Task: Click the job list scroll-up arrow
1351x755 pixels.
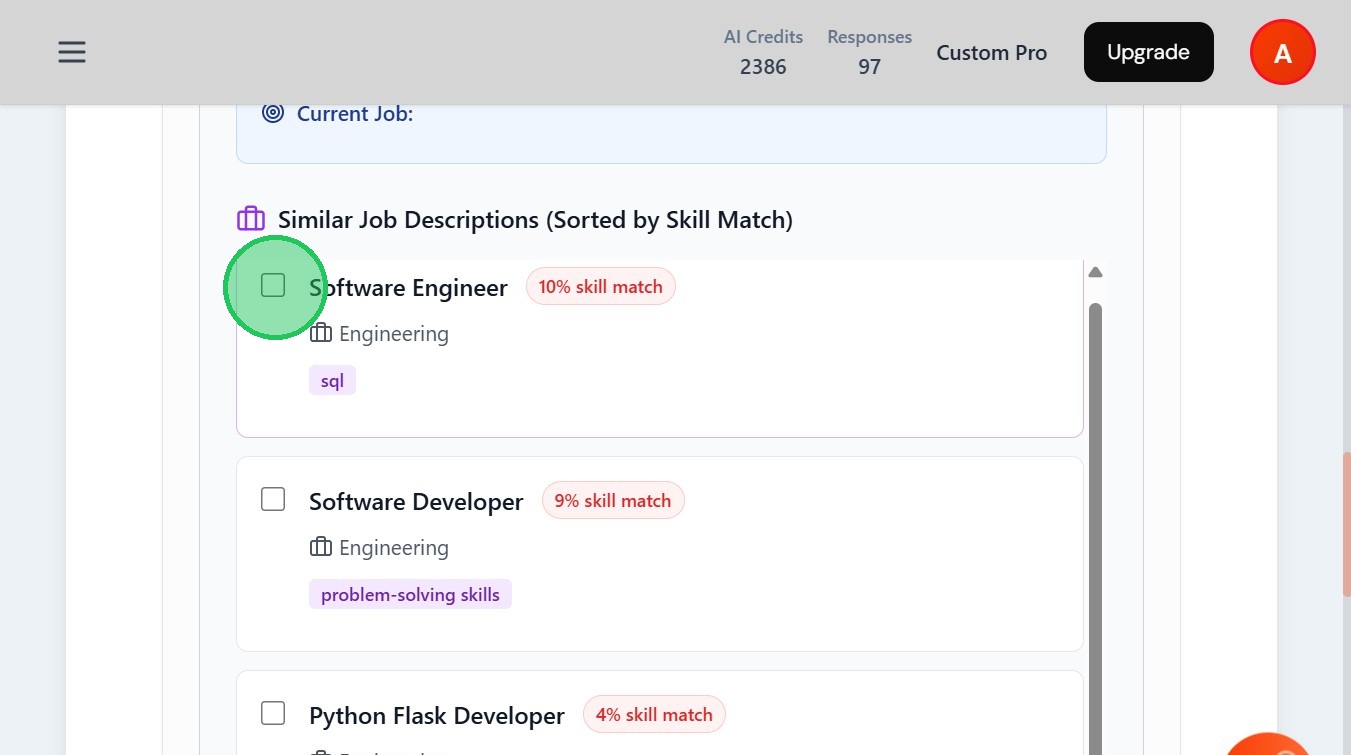Action: coord(1095,272)
